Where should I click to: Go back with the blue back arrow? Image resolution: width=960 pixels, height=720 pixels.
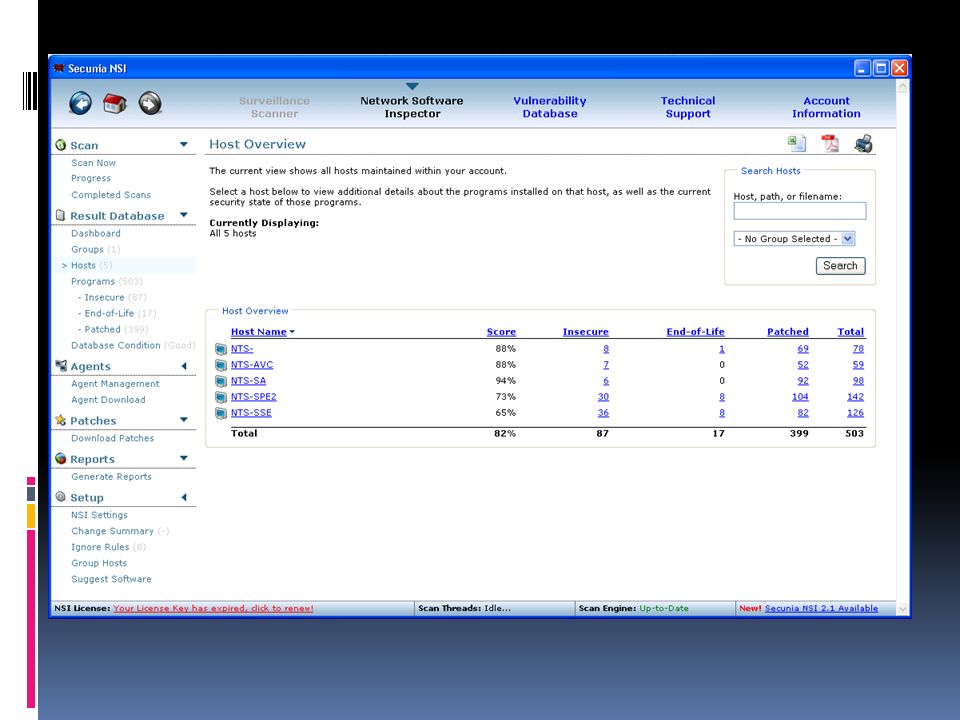coord(80,103)
